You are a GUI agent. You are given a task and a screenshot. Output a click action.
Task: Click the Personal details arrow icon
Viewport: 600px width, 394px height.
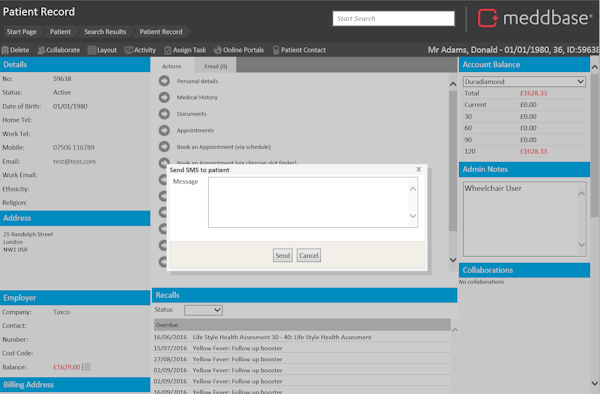(x=164, y=81)
